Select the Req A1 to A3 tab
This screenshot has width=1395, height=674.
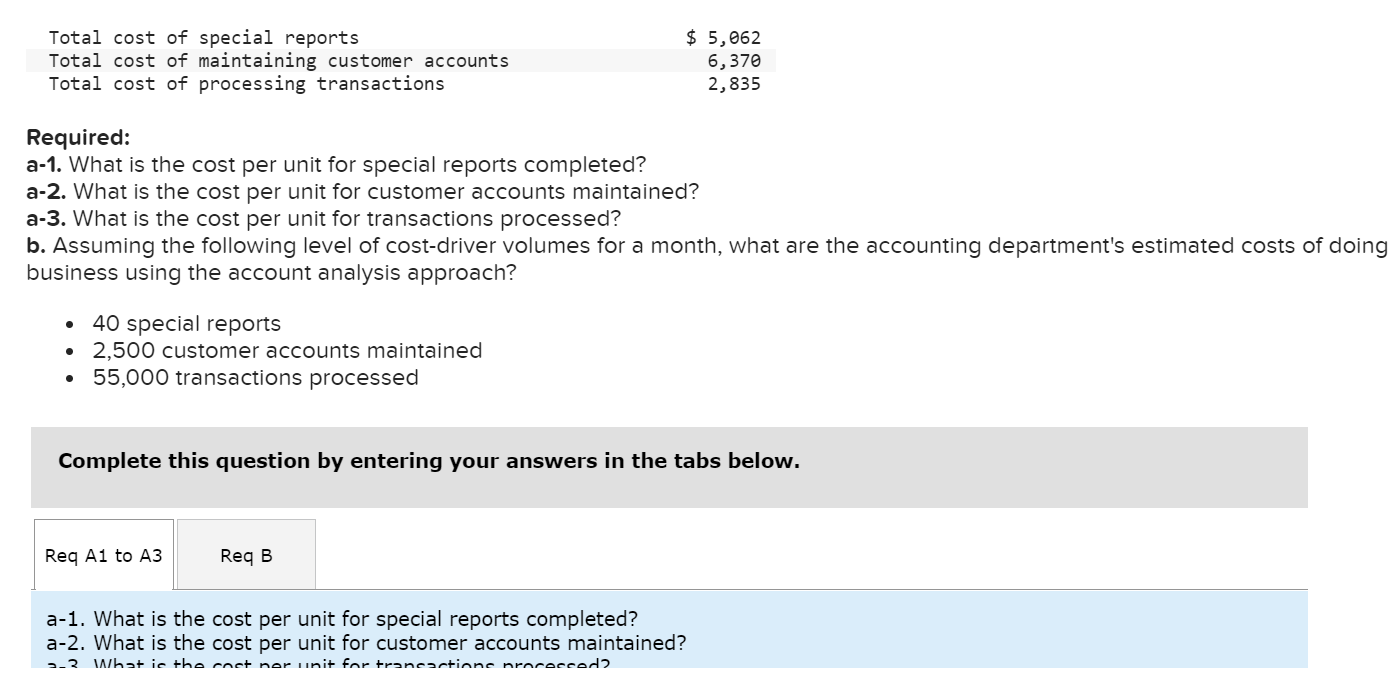[101, 555]
